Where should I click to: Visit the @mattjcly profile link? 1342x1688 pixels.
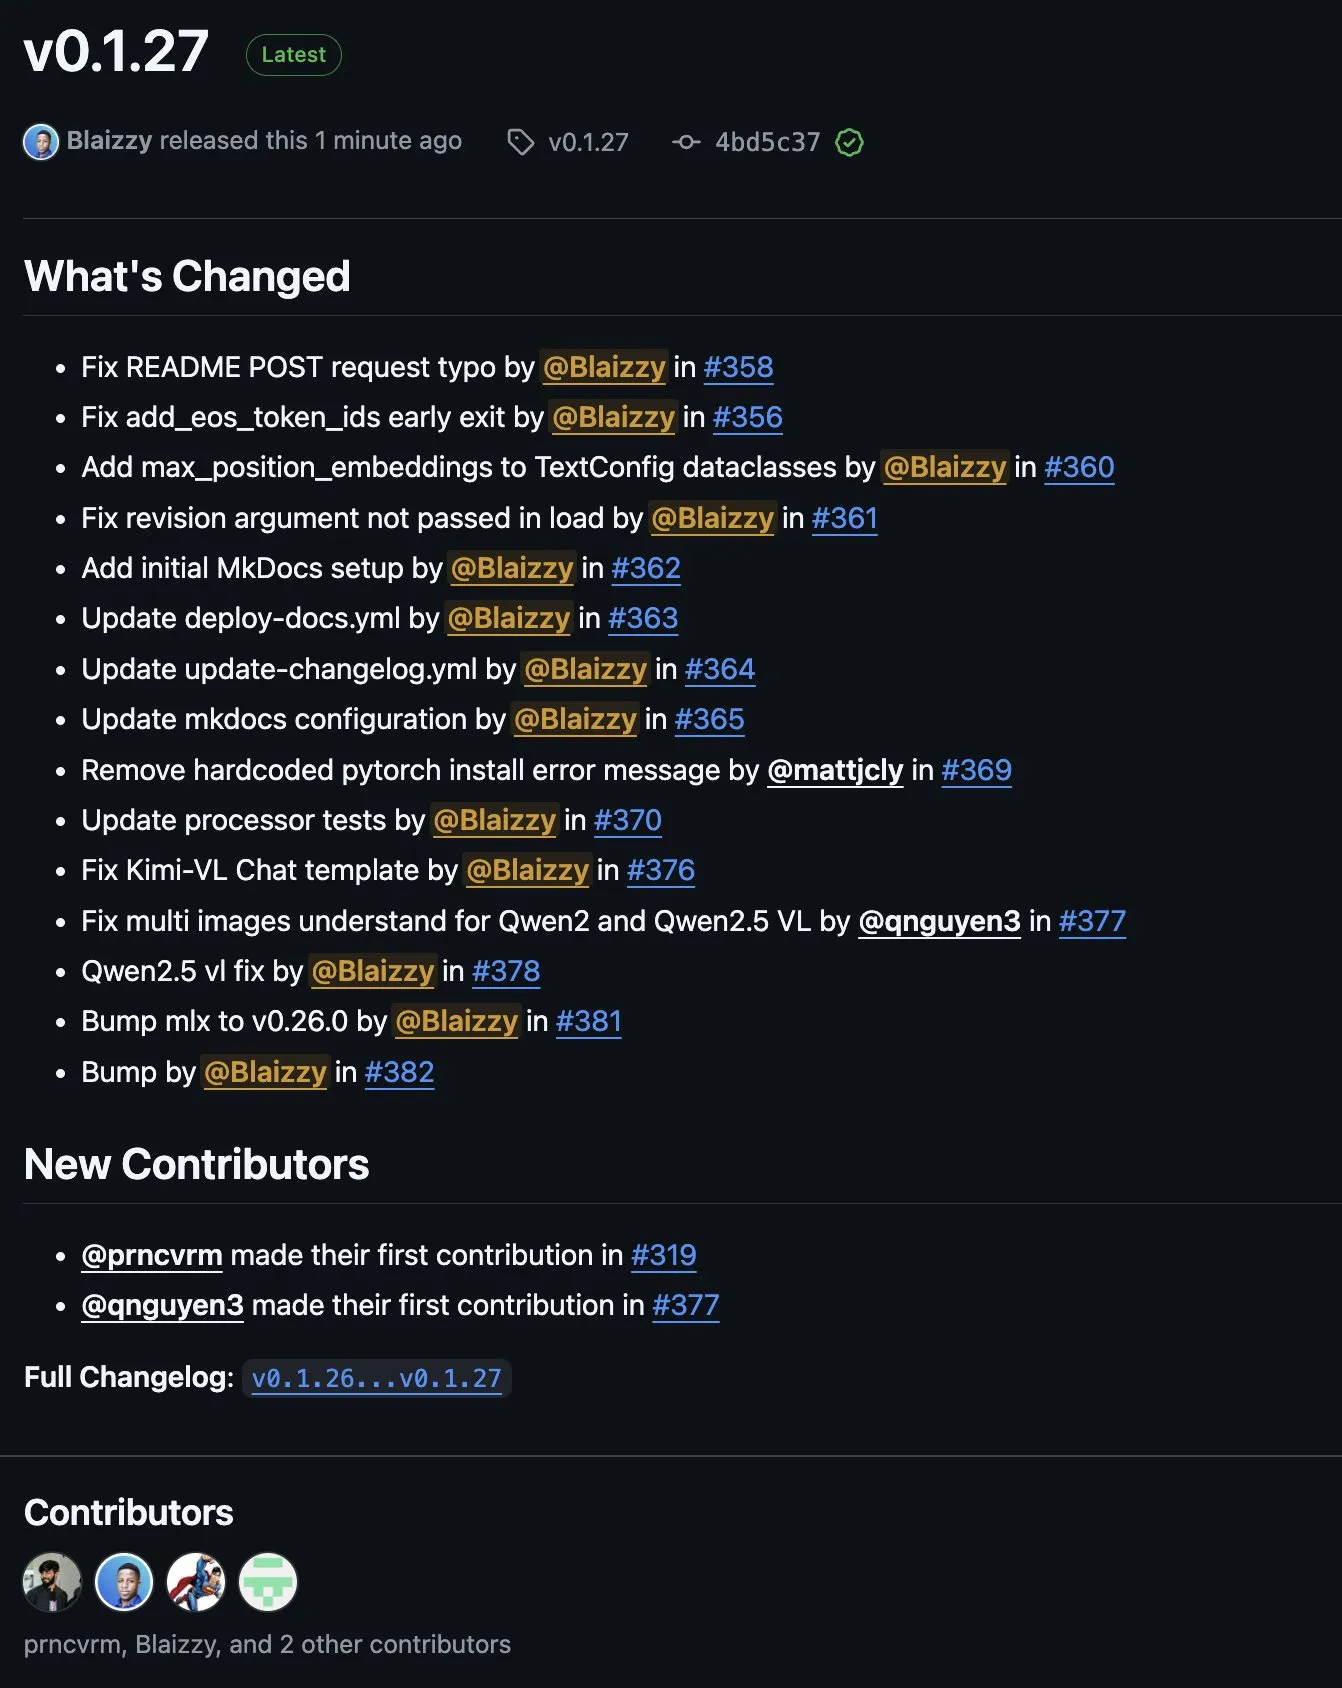click(x=835, y=770)
